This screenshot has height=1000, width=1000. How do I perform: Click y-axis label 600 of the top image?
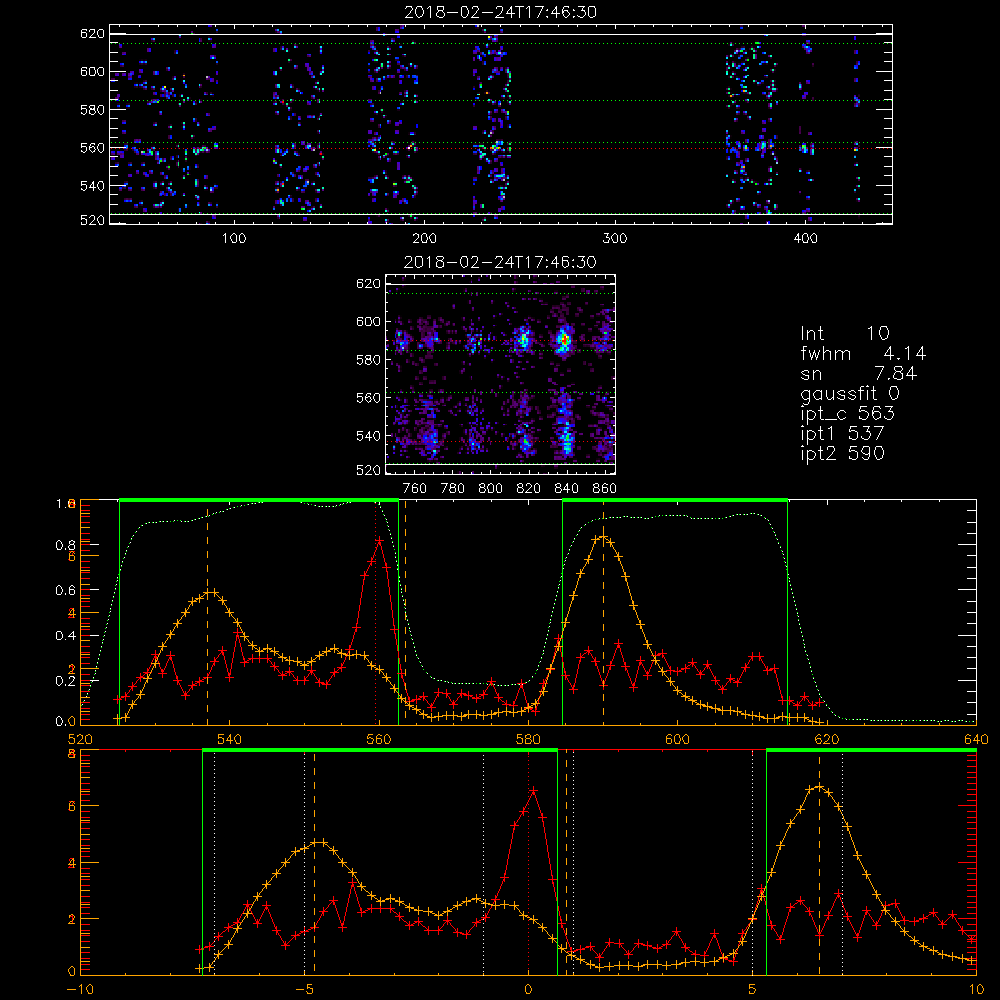pos(92,71)
